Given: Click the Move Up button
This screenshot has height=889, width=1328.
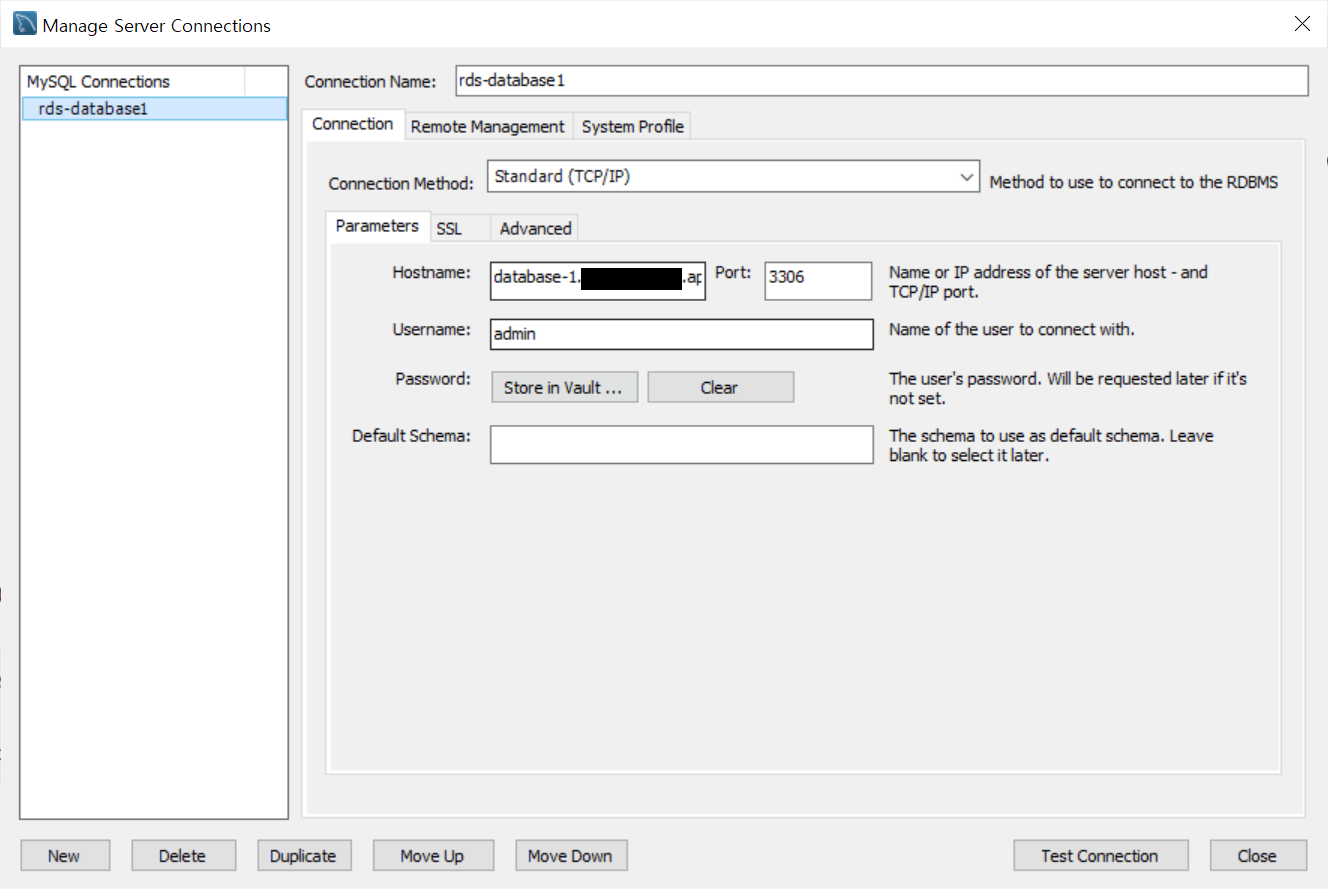Looking at the screenshot, I should tap(432, 856).
